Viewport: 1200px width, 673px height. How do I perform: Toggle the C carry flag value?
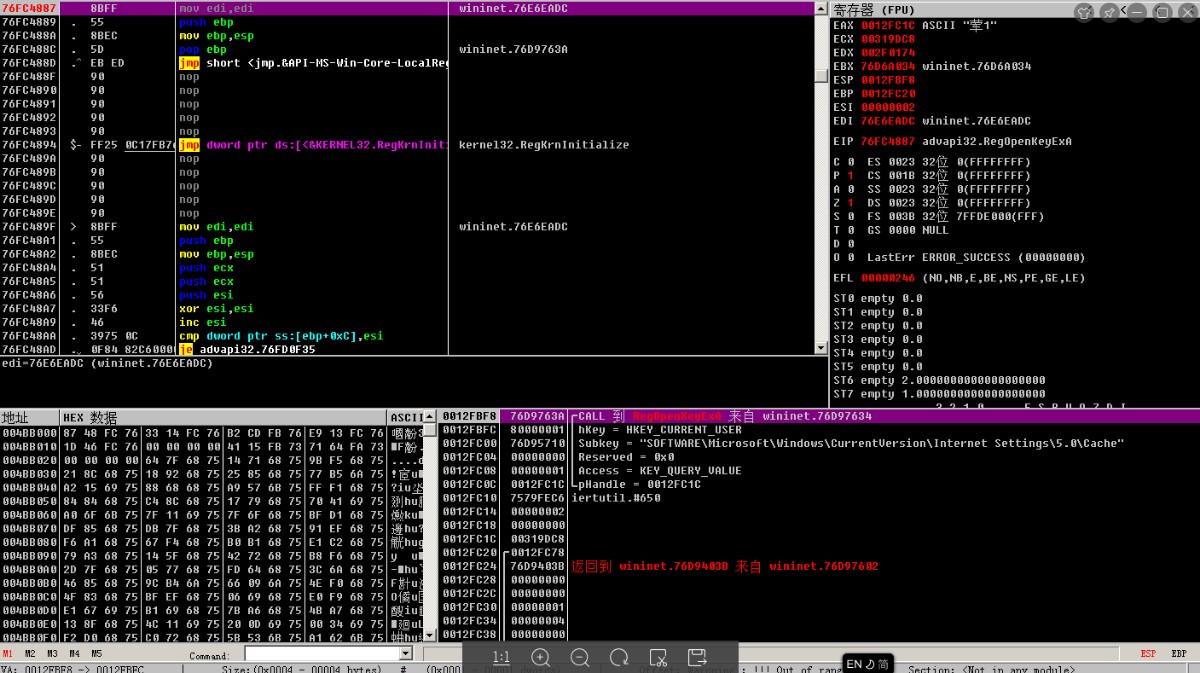[849, 162]
